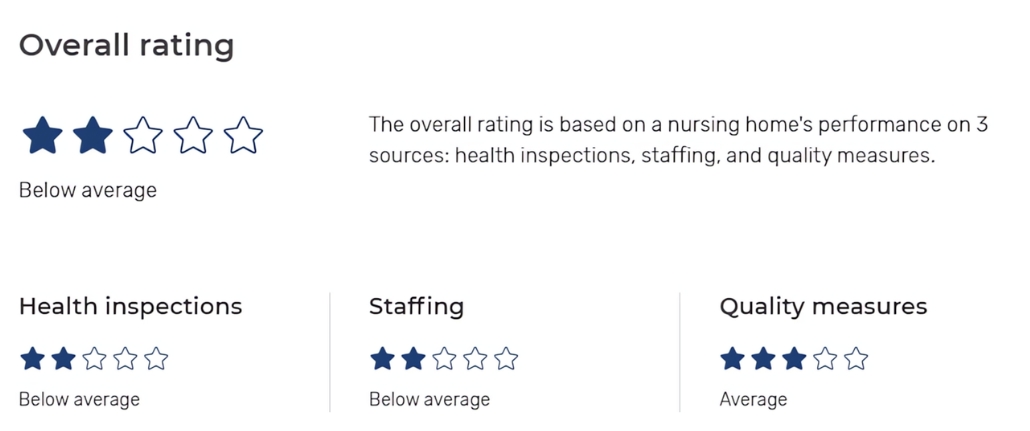This screenshot has width=1030, height=431.
Task: Click the second star under Health inspections
Action: click(x=64, y=359)
